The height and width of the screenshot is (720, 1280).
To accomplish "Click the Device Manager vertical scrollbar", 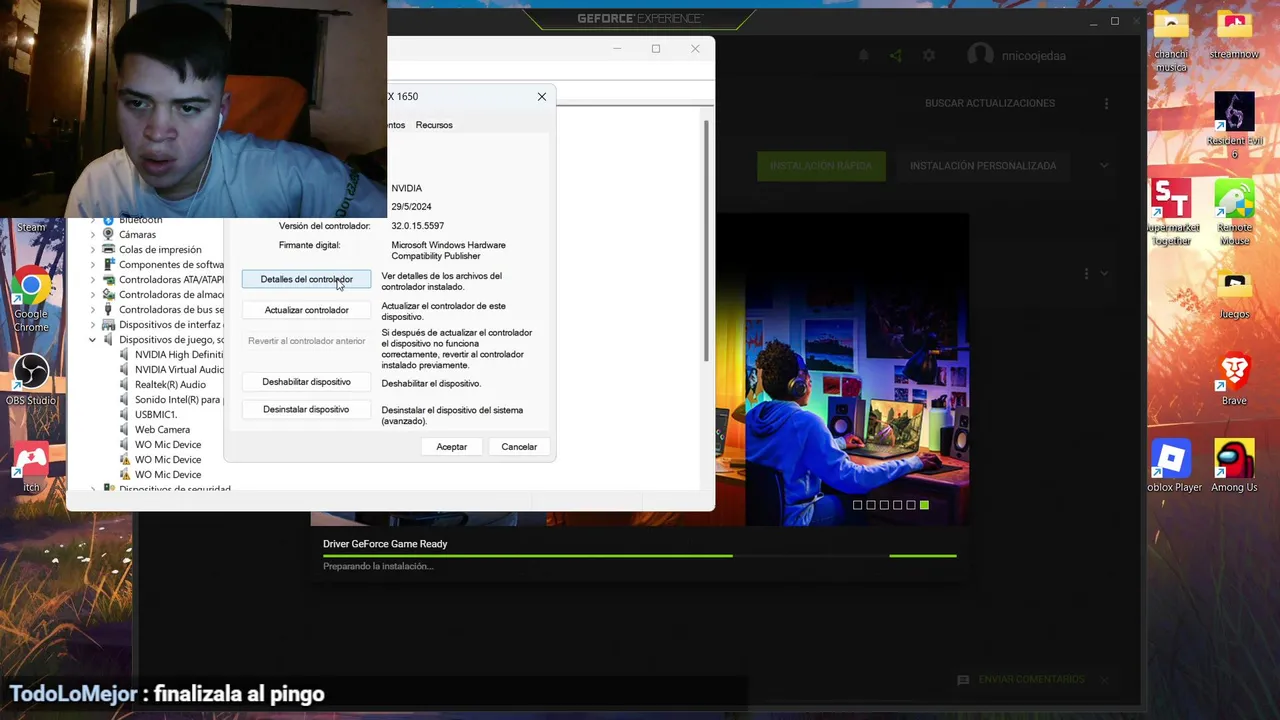I will click(706, 240).
